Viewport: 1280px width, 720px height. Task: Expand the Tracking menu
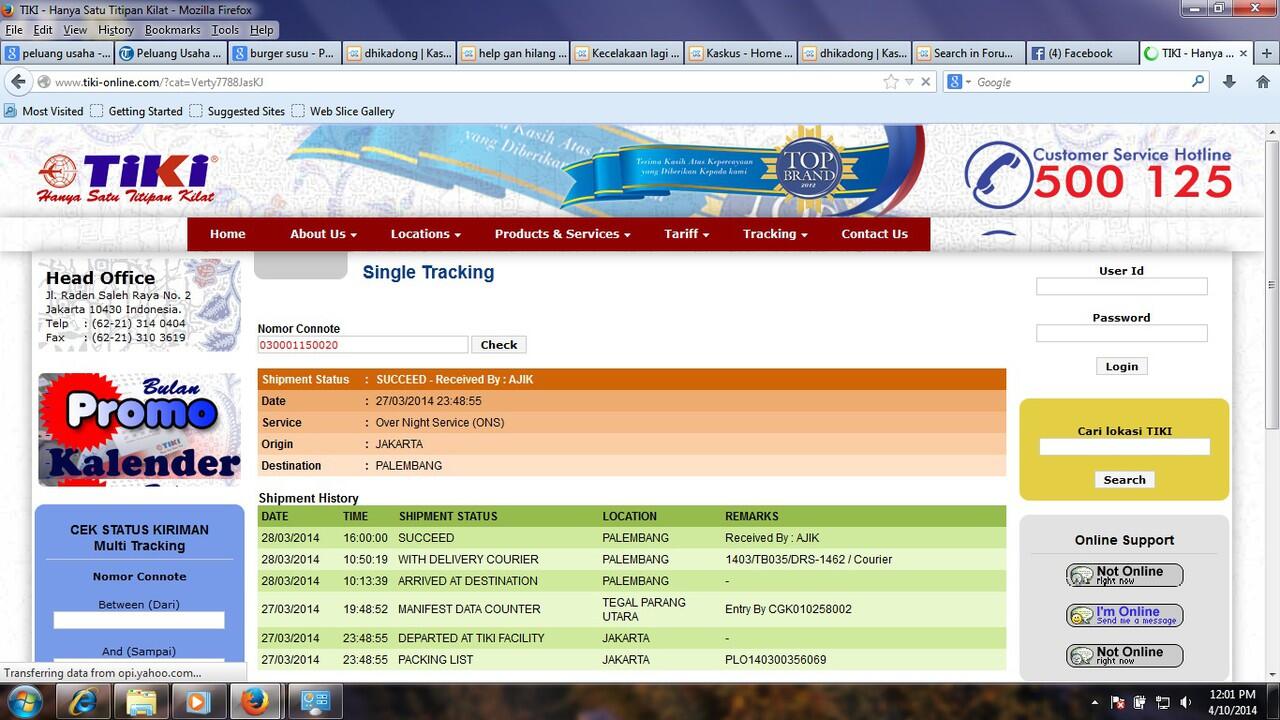tap(774, 234)
